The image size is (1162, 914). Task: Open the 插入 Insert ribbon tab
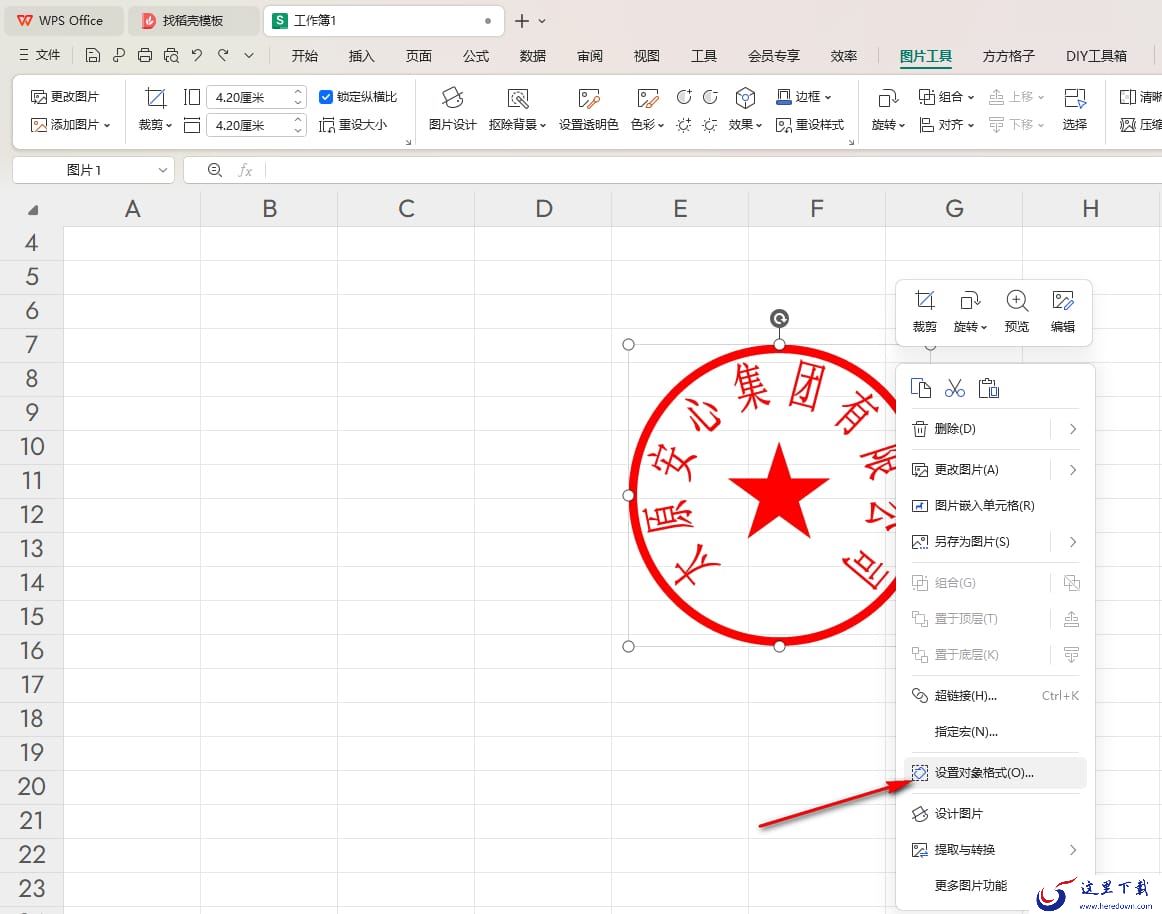(x=361, y=56)
